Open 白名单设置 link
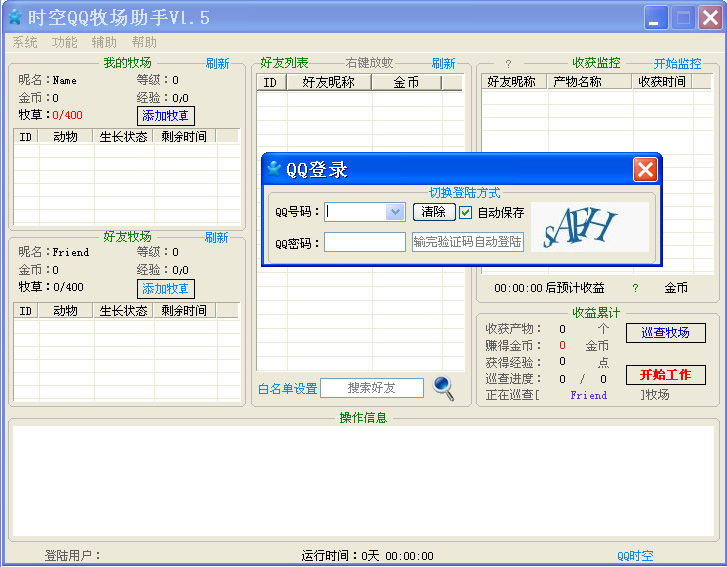The height and width of the screenshot is (567, 727). 287,389
